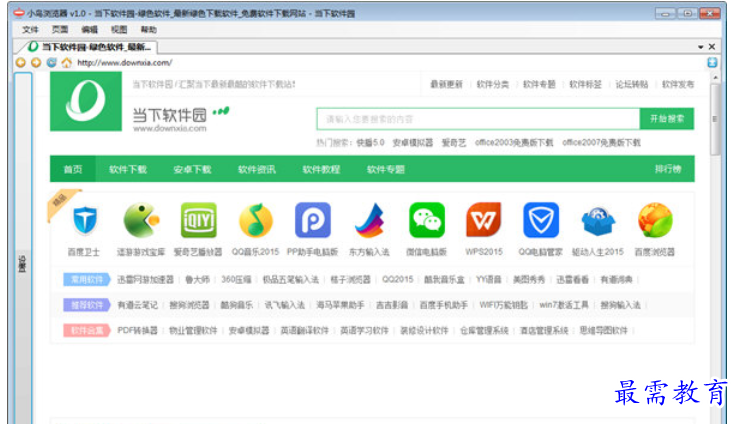Open the QQ电脑管家 app icon

coord(541,220)
